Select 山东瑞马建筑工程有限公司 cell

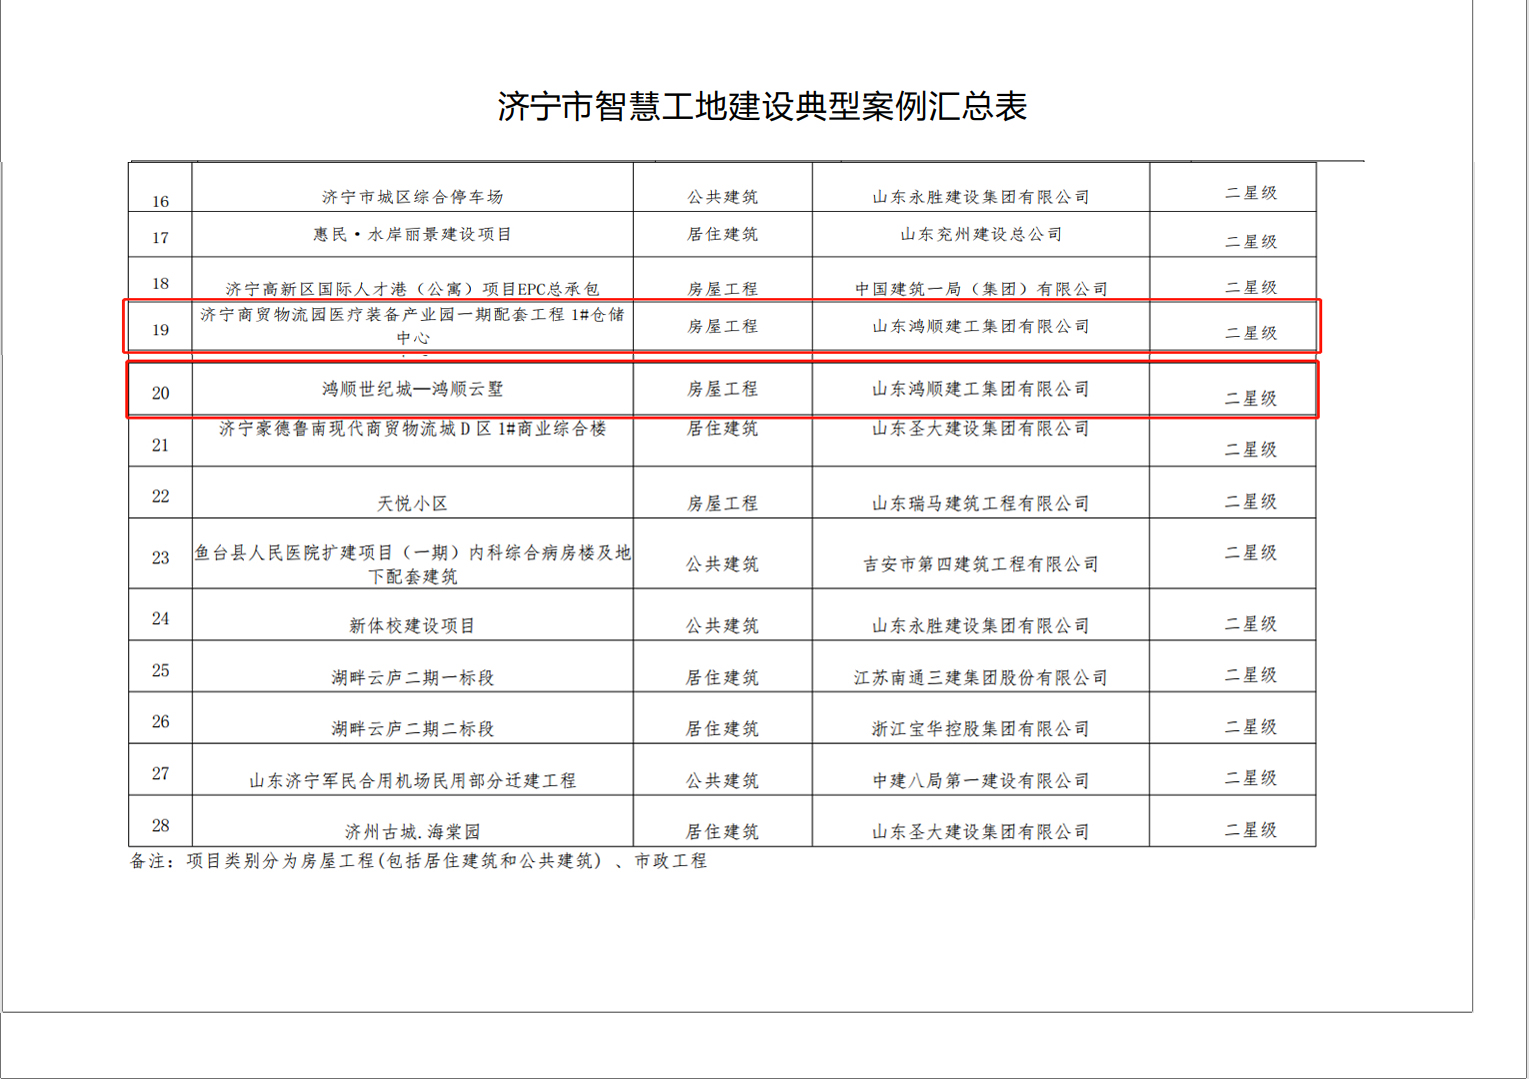980,503
